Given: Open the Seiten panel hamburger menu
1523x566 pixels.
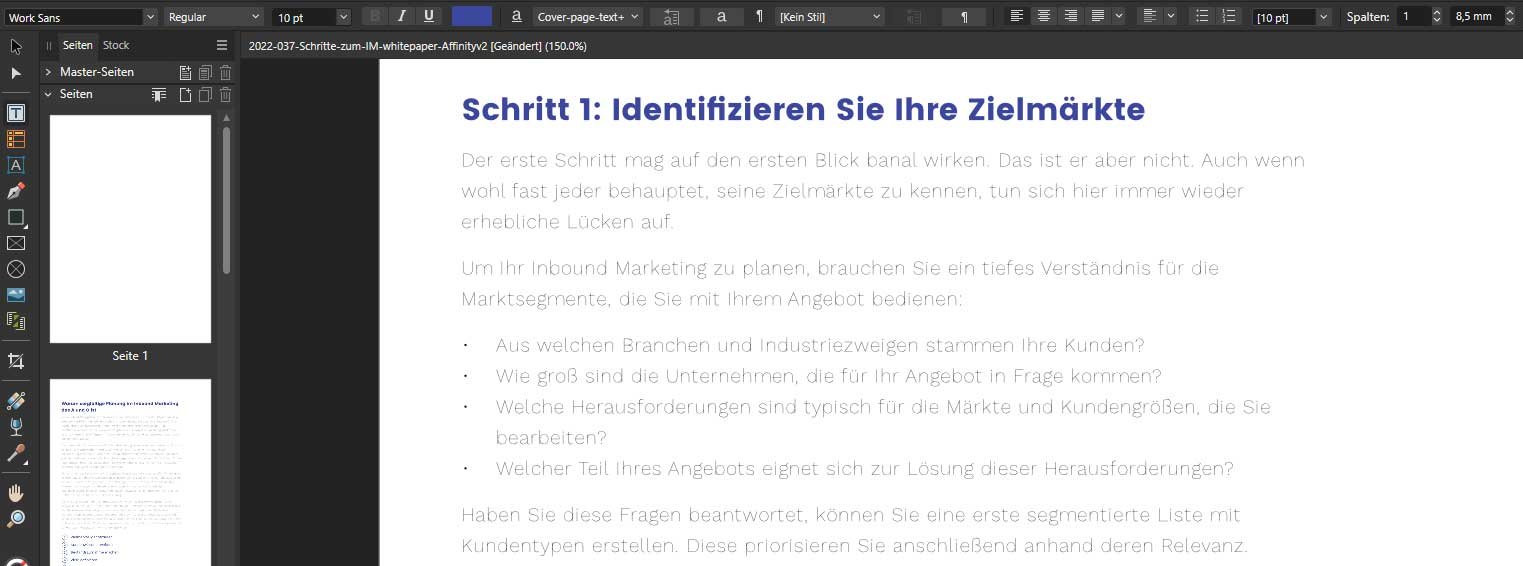Looking at the screenshot, I should point(222,45).
